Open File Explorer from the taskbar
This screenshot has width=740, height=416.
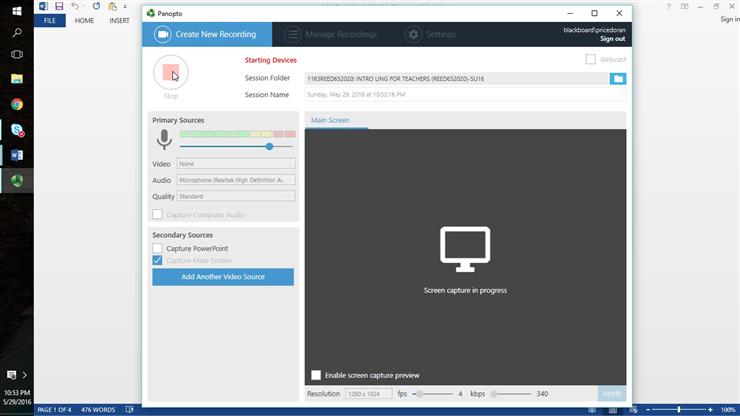pyautogui.click(x=17, y=79)
